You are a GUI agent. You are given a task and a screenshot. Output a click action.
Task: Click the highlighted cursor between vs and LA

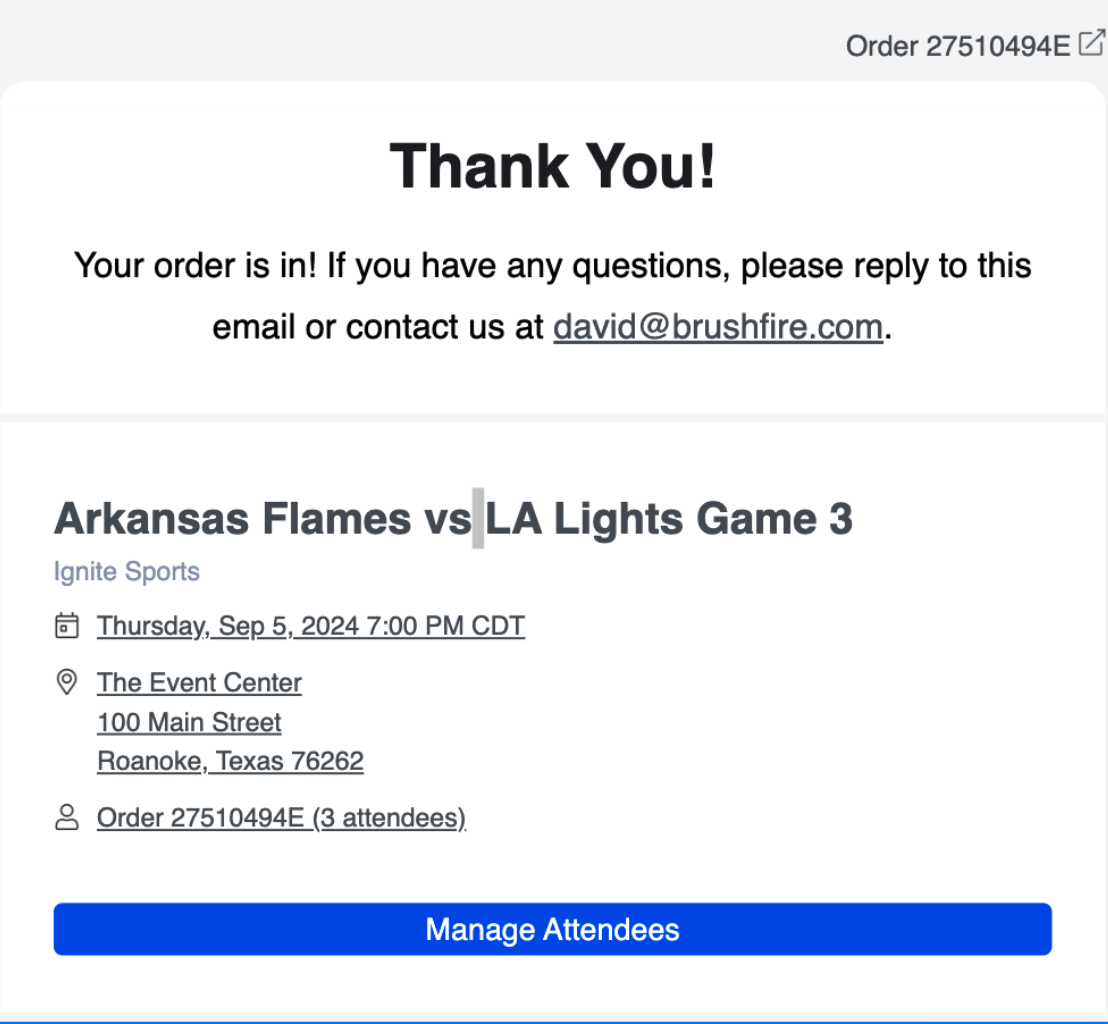[x=478, y=518]
